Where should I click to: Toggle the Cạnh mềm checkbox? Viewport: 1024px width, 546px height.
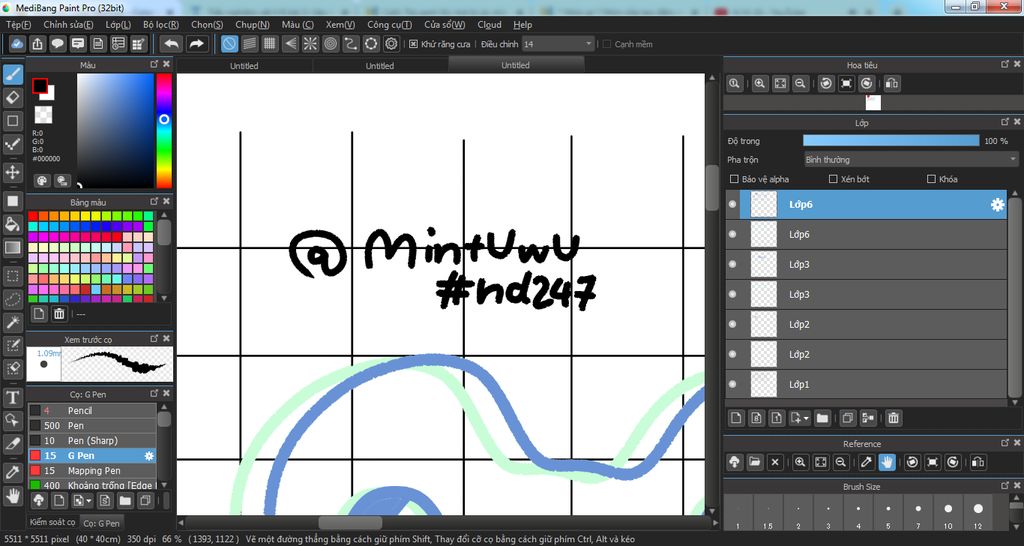pos(607,44)
